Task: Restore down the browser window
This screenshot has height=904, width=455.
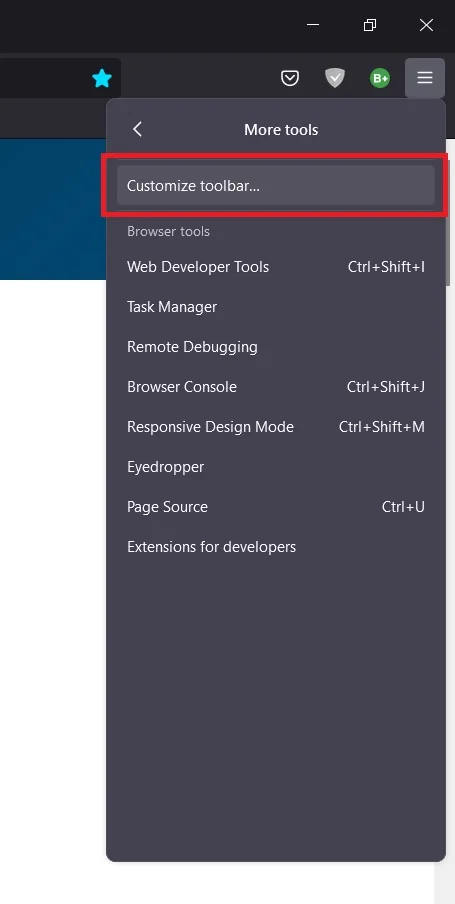Action: 370,25
